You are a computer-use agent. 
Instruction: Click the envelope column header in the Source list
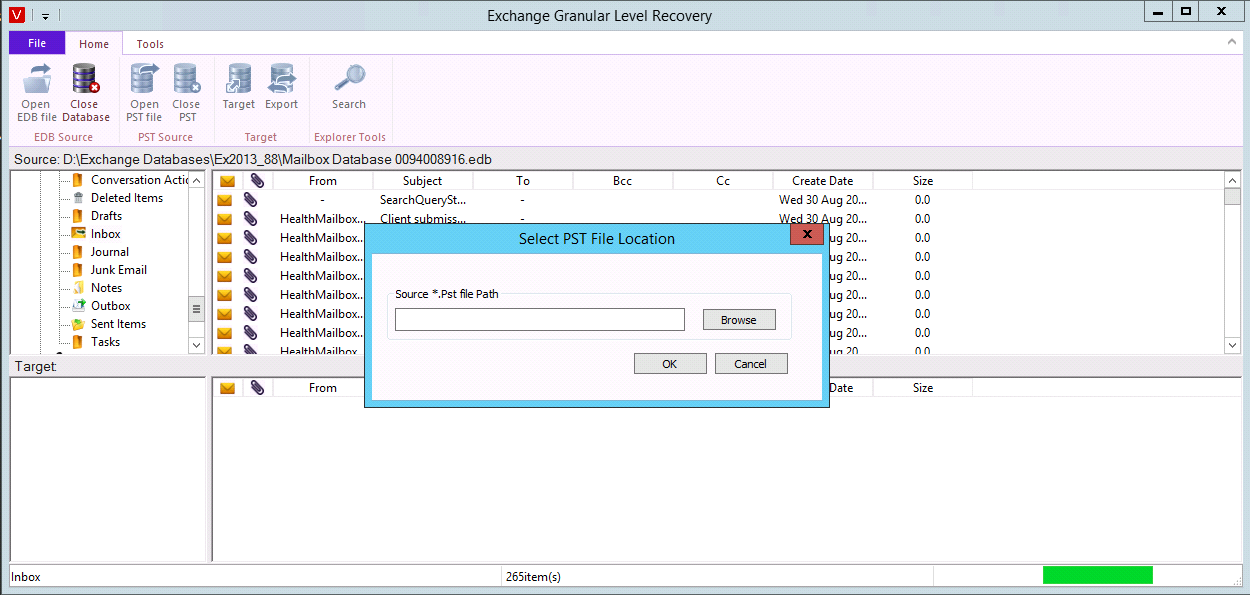tap(227, 181)
